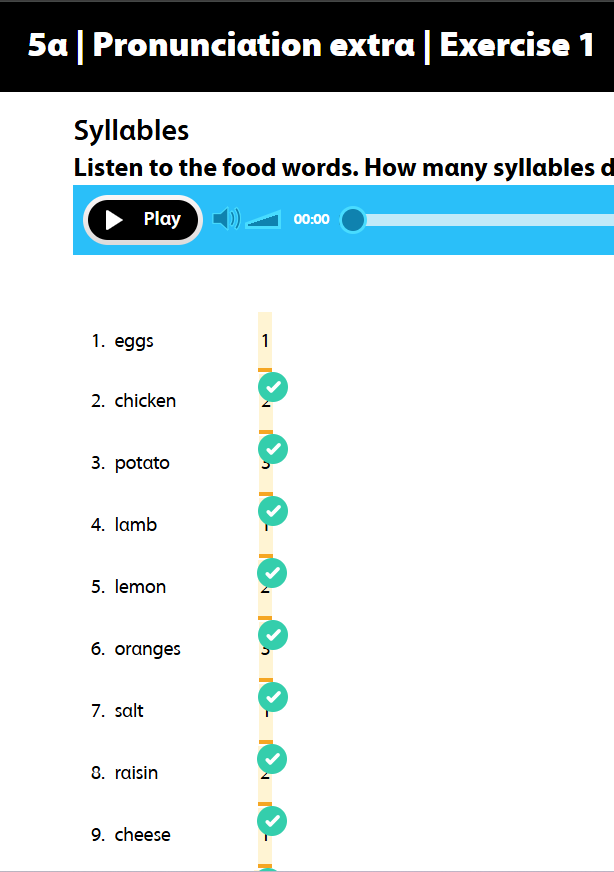The image size is (614, 872).
Task: Click the green checkmark under lemon
Action: tap(273, 635)
